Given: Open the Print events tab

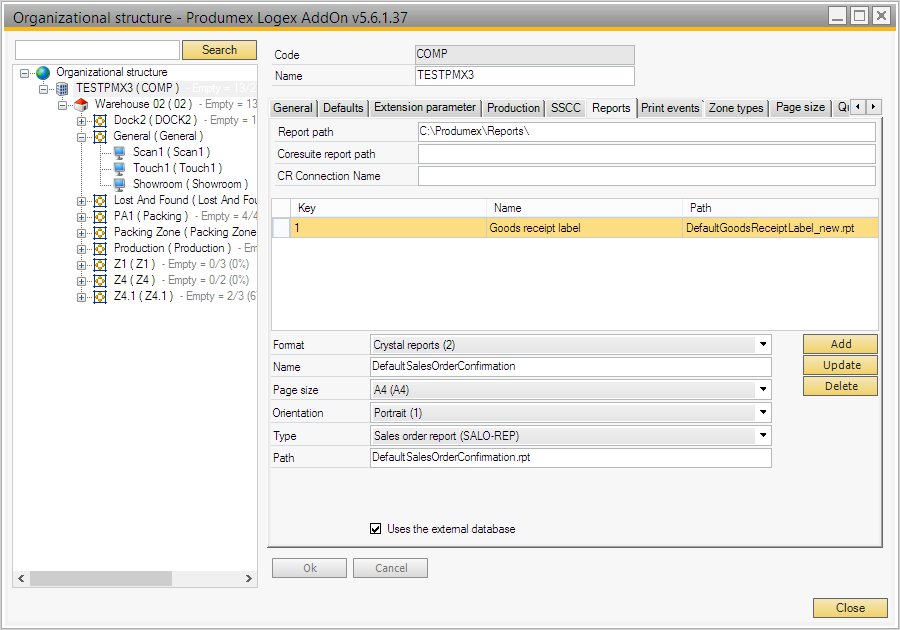Looking at the screenshot, I should point(670,108).
